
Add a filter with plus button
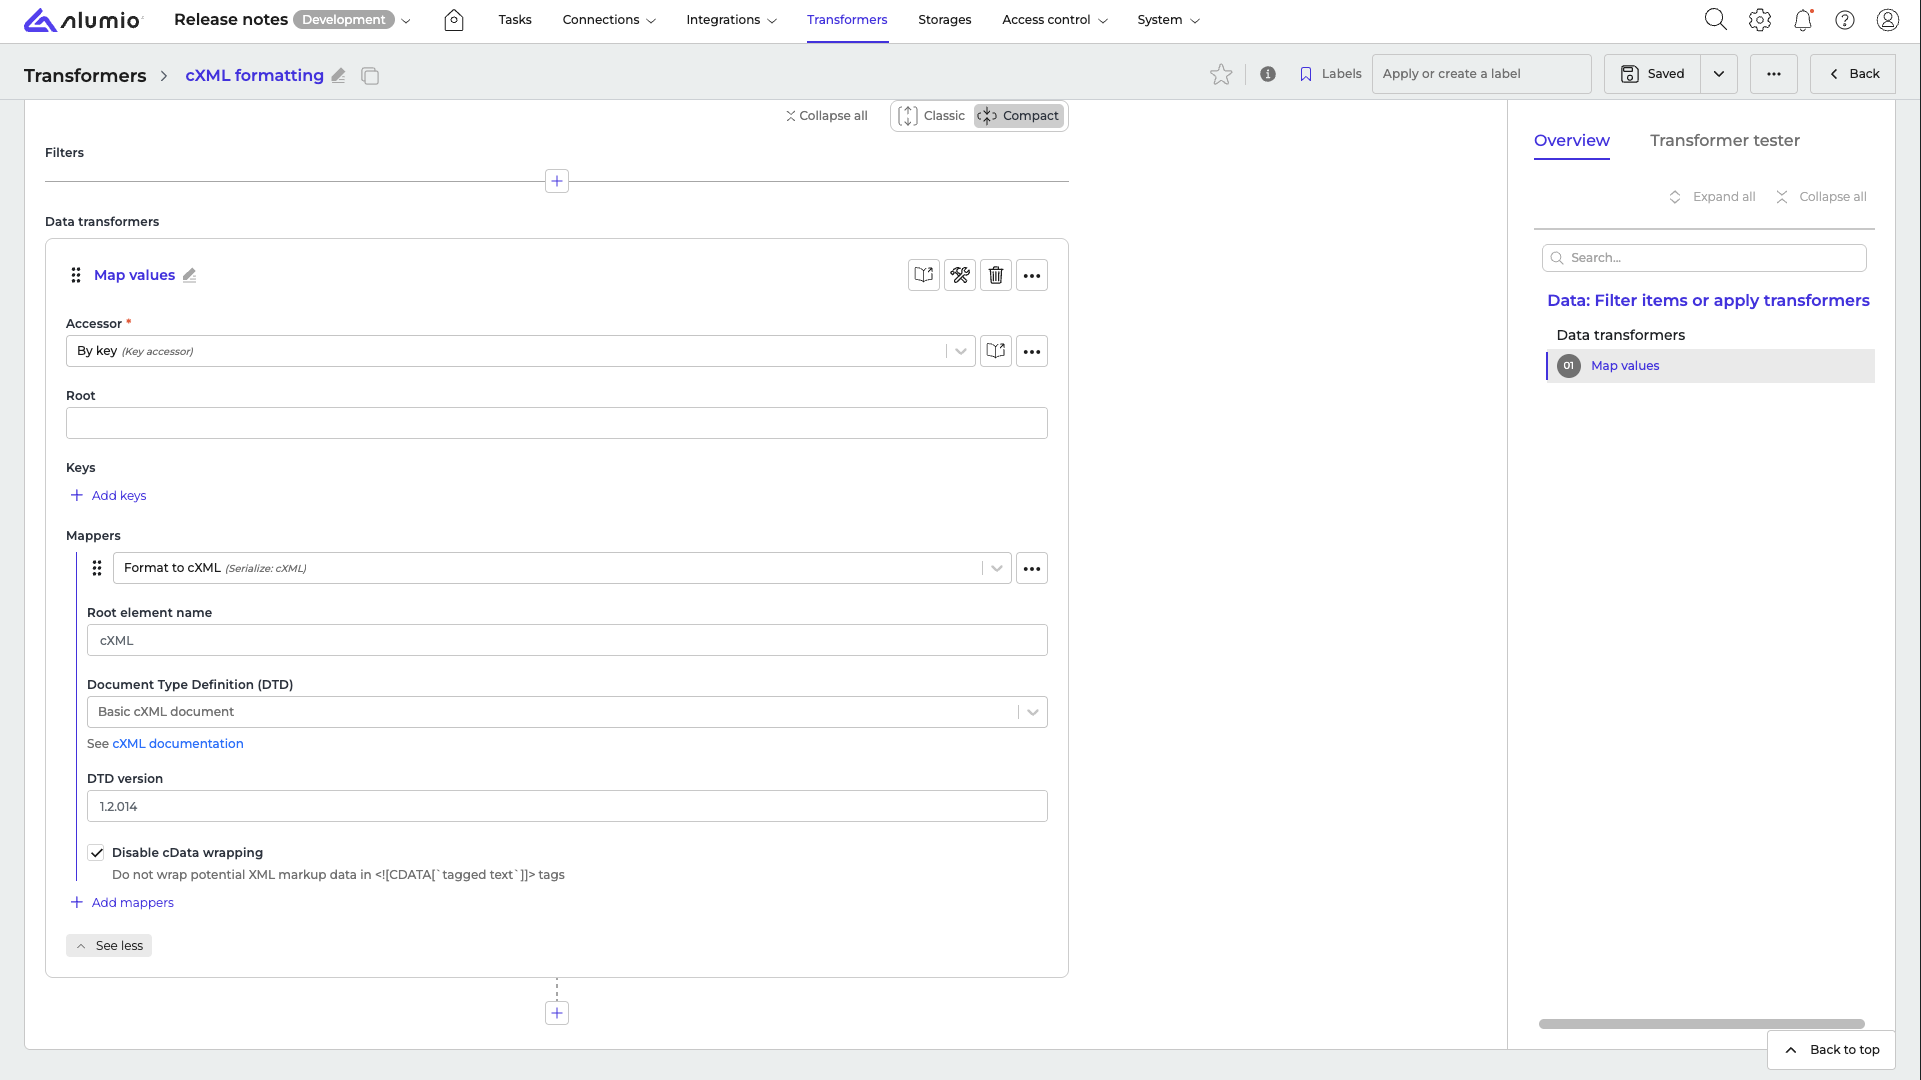coord(557,181)
